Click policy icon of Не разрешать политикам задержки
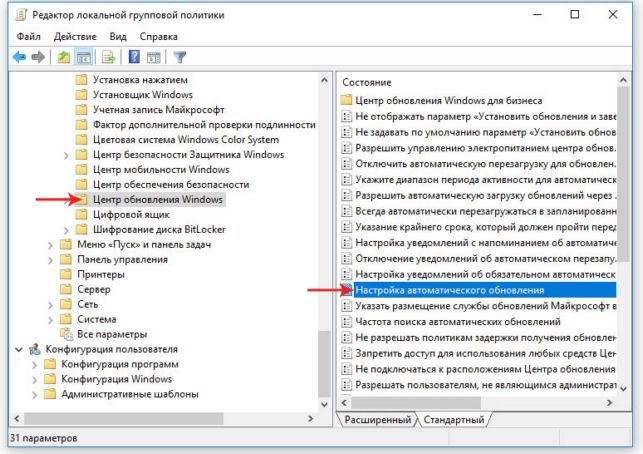 pos(347,337)
